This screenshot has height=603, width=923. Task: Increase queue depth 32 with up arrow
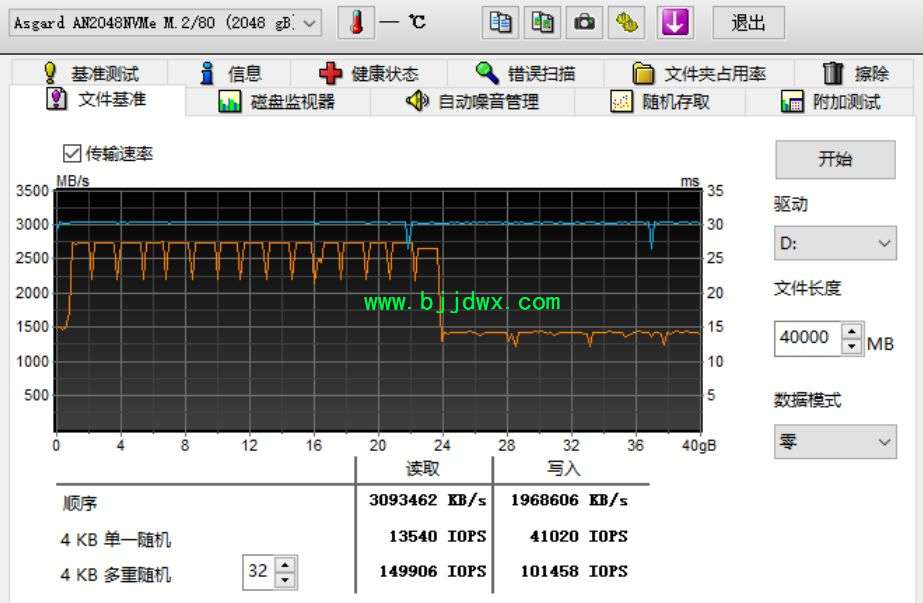coord(285,565)
